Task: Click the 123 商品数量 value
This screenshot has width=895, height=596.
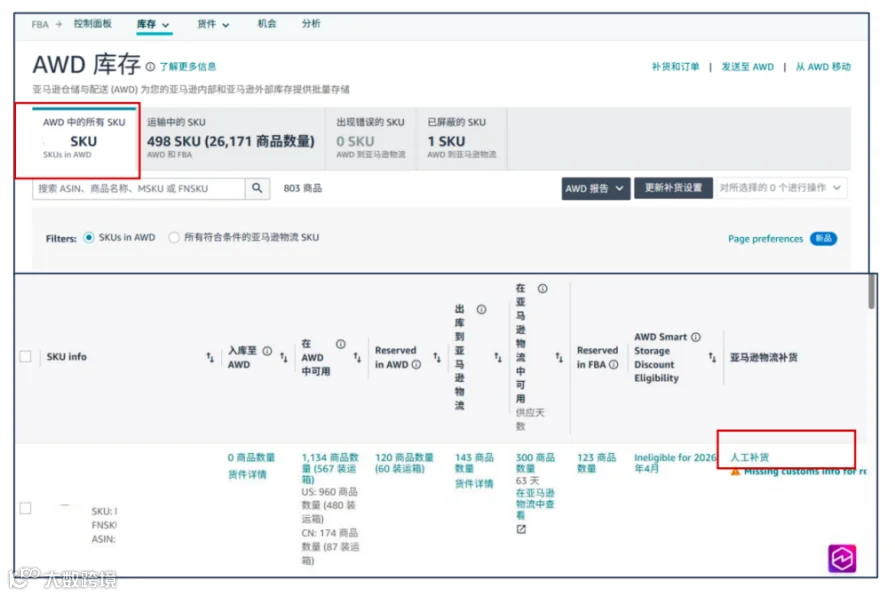Action: point(596,463)
